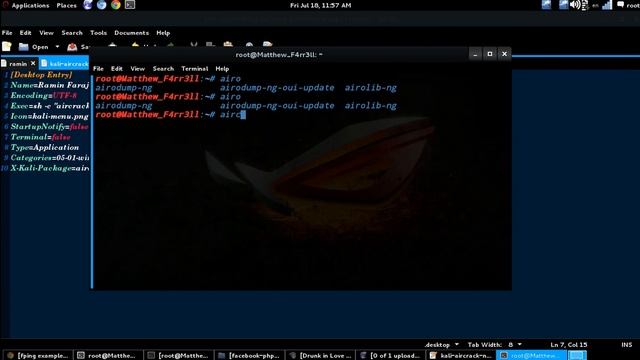The height and width of the screenshot is (360, 640).
Task: Switch to bracketed [root@Matthe... taskbar window
Action: pos(179,355)
